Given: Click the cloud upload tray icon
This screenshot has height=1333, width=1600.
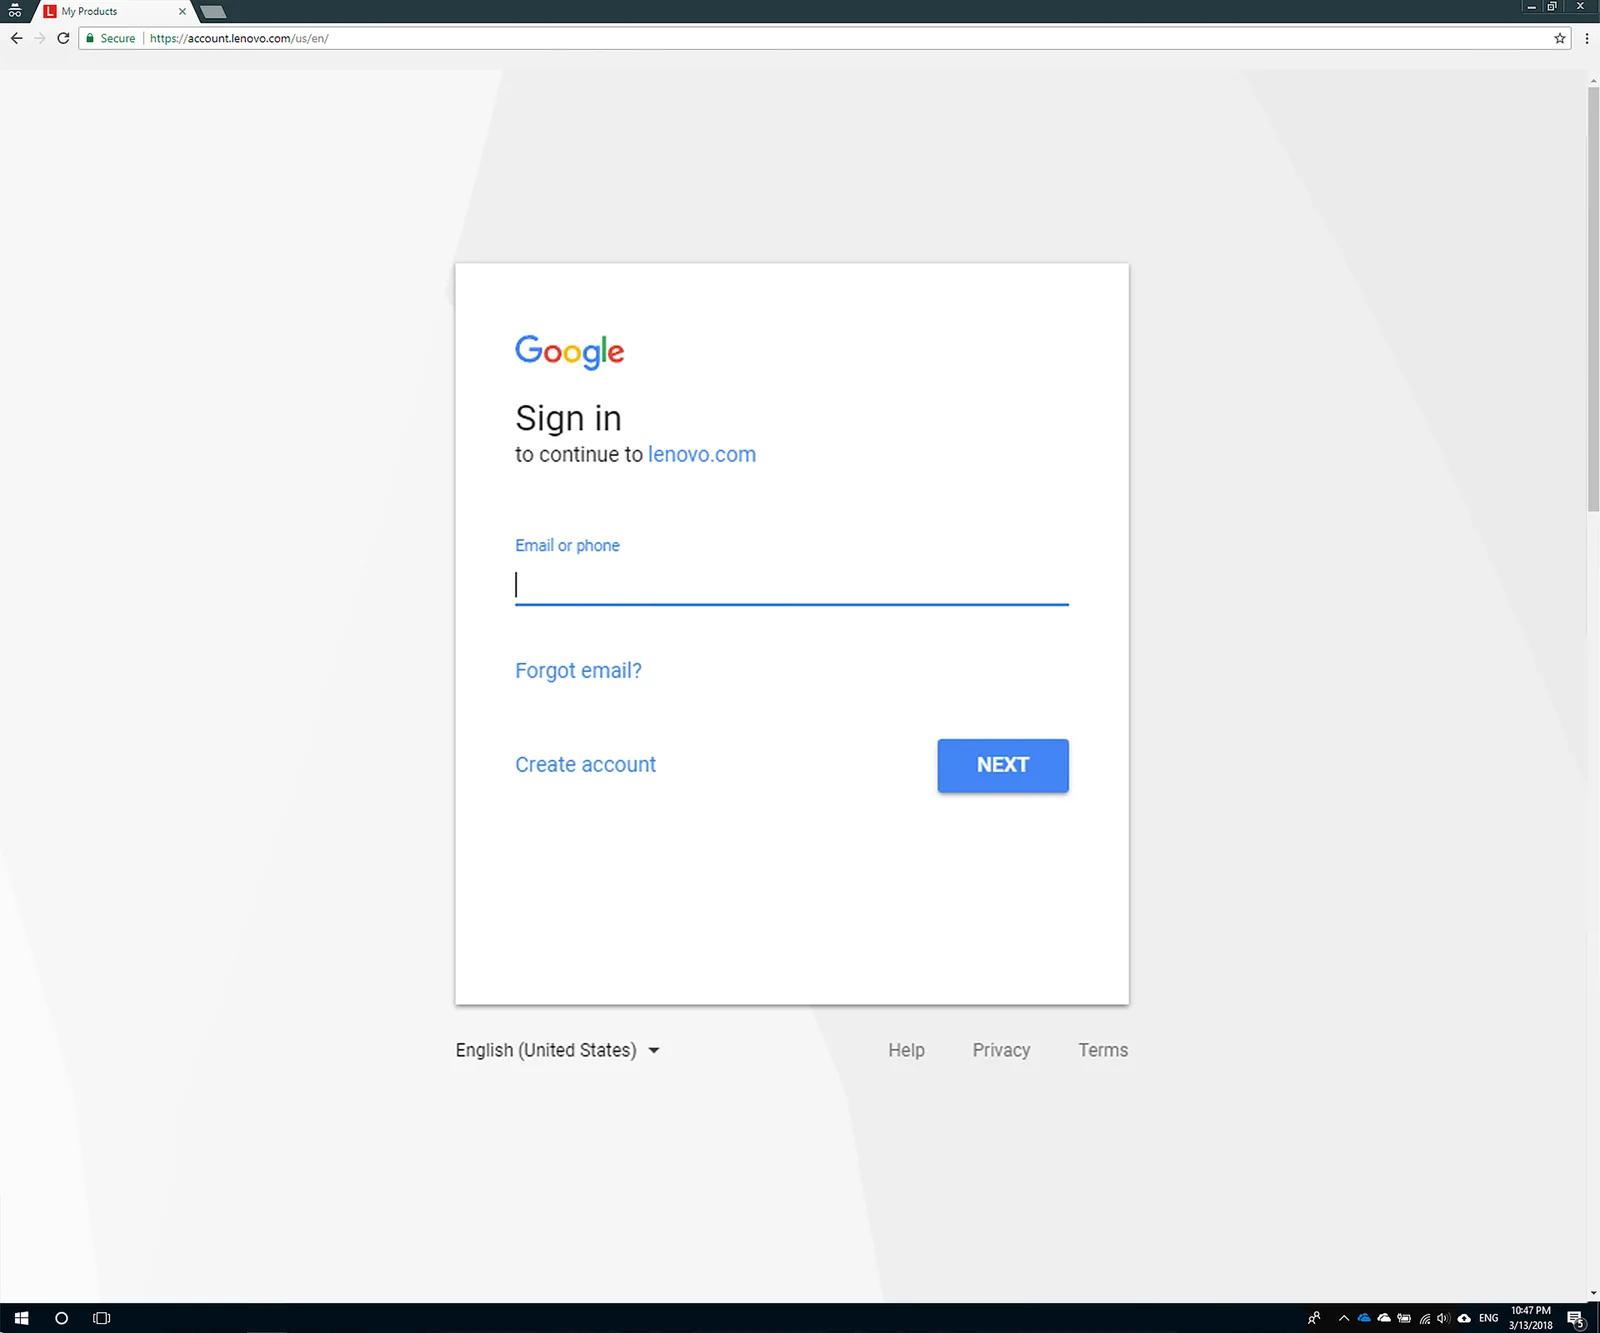Looking at the screenshot, I should pyautogui.click(x=1464, y=1318).
